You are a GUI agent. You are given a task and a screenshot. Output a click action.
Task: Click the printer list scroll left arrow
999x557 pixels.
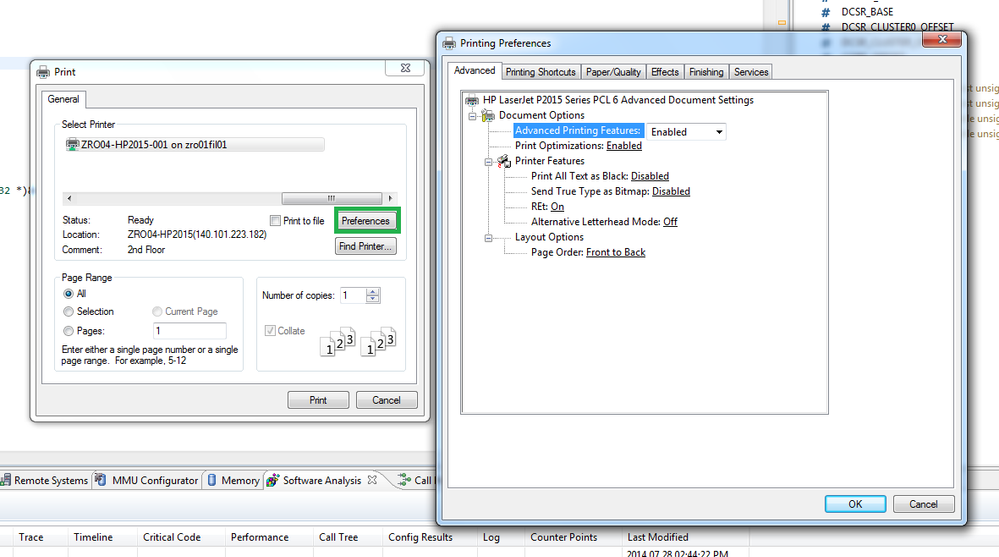(69, 198)
